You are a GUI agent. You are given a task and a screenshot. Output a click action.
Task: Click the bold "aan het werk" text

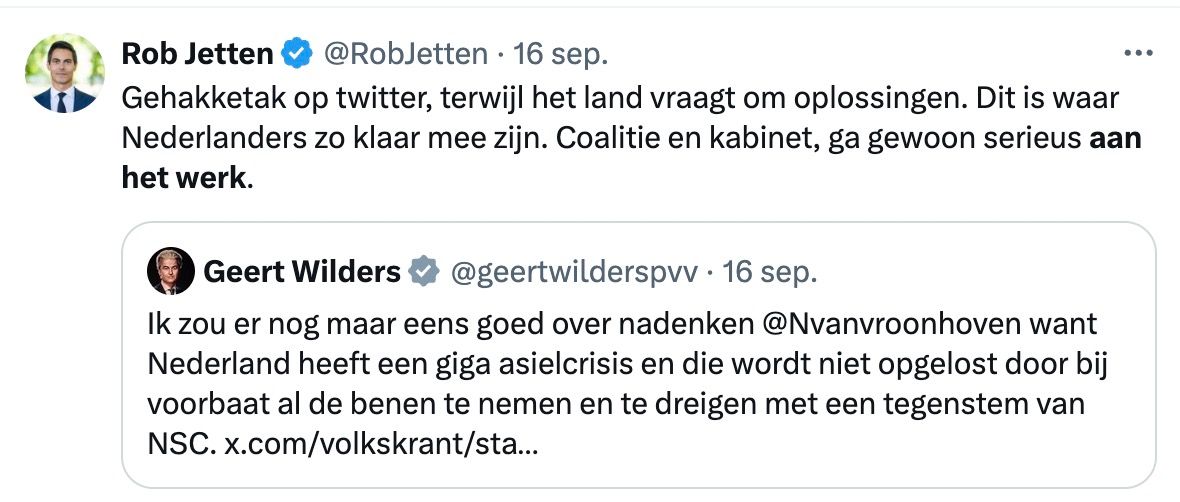(x=1114, y=140)
